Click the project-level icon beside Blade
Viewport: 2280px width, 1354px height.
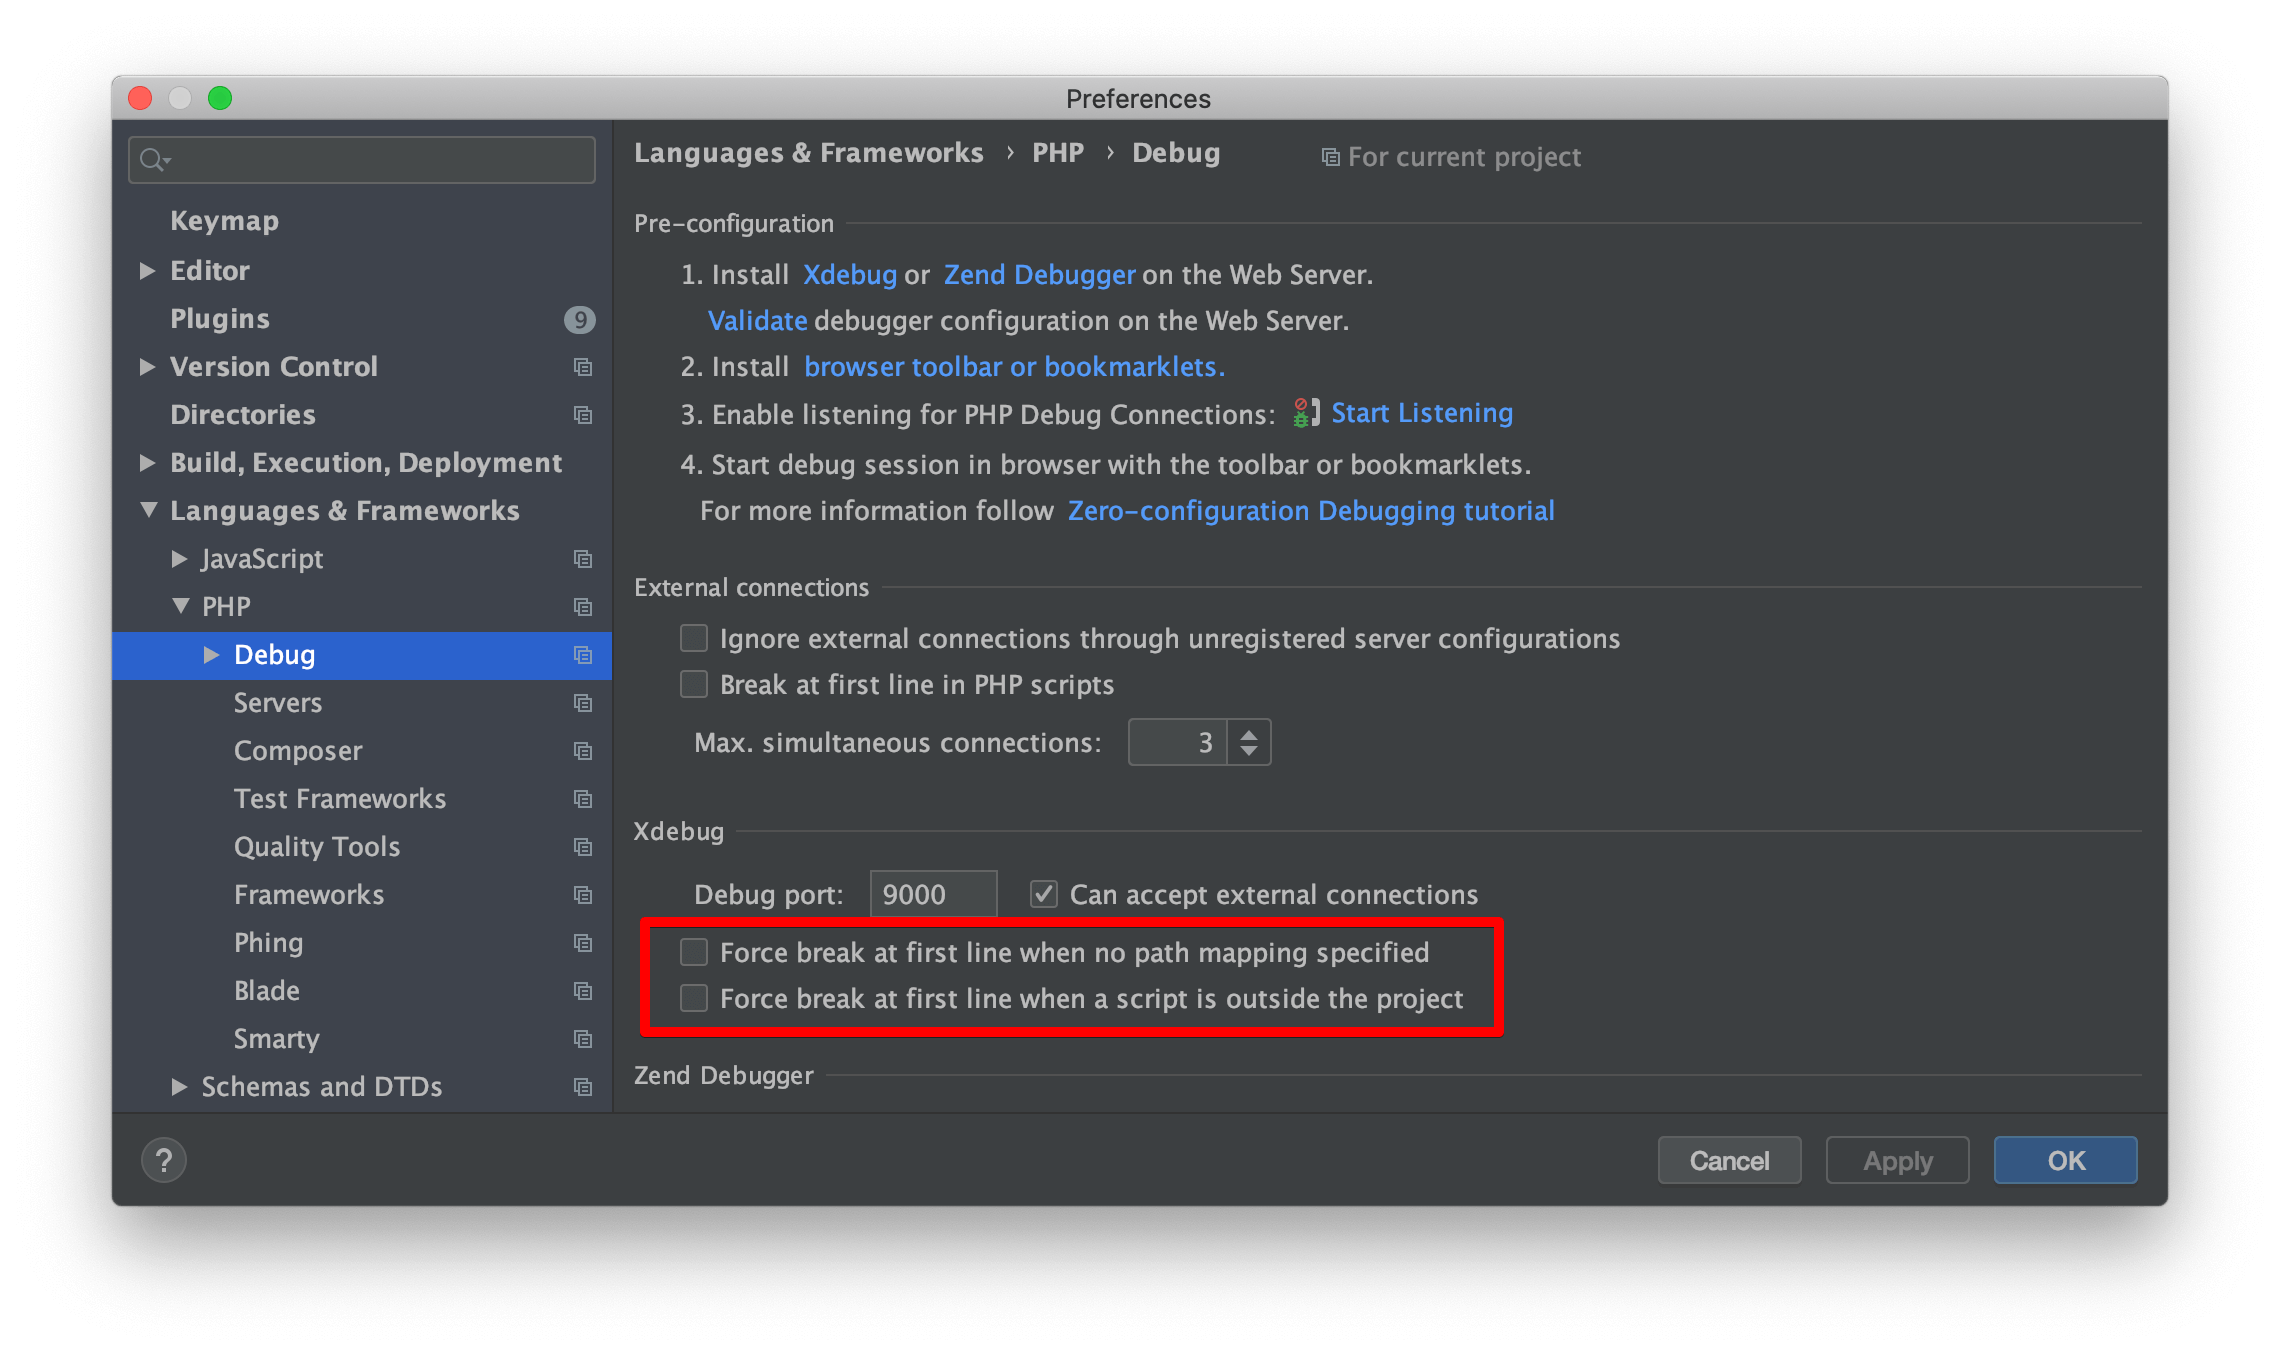coord(583,991)
